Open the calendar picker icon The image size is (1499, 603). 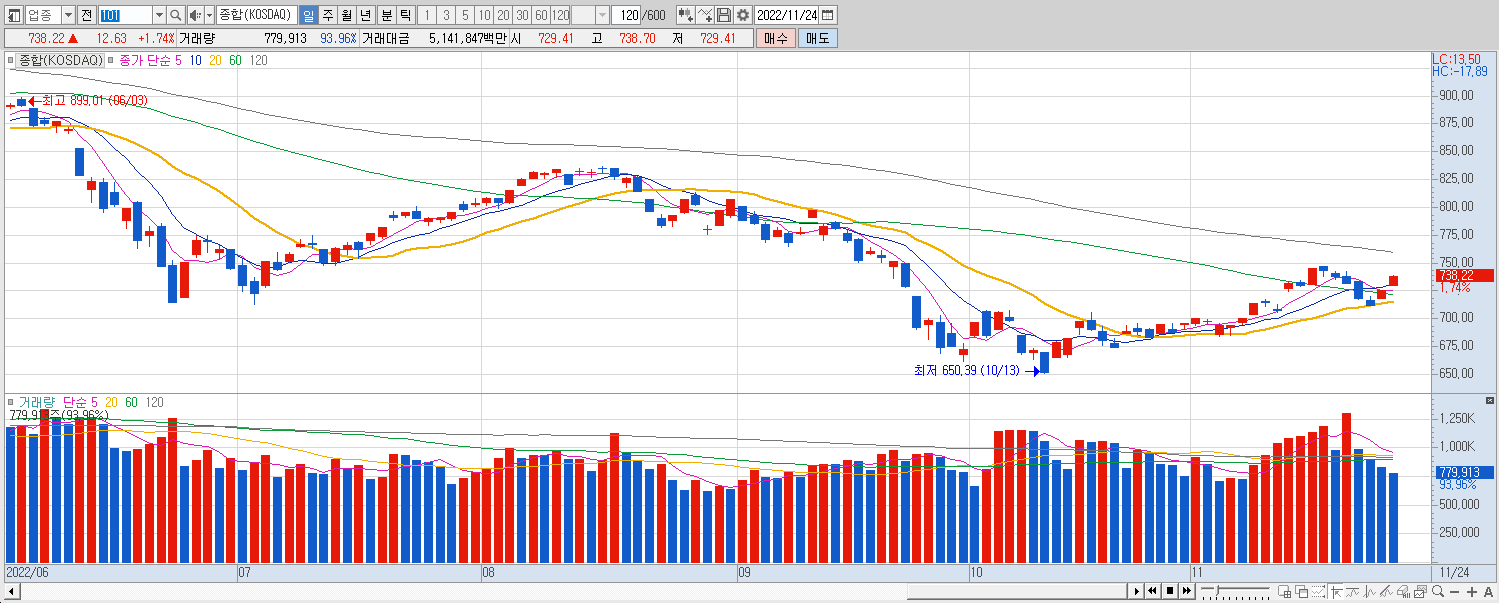pos(828,15)
